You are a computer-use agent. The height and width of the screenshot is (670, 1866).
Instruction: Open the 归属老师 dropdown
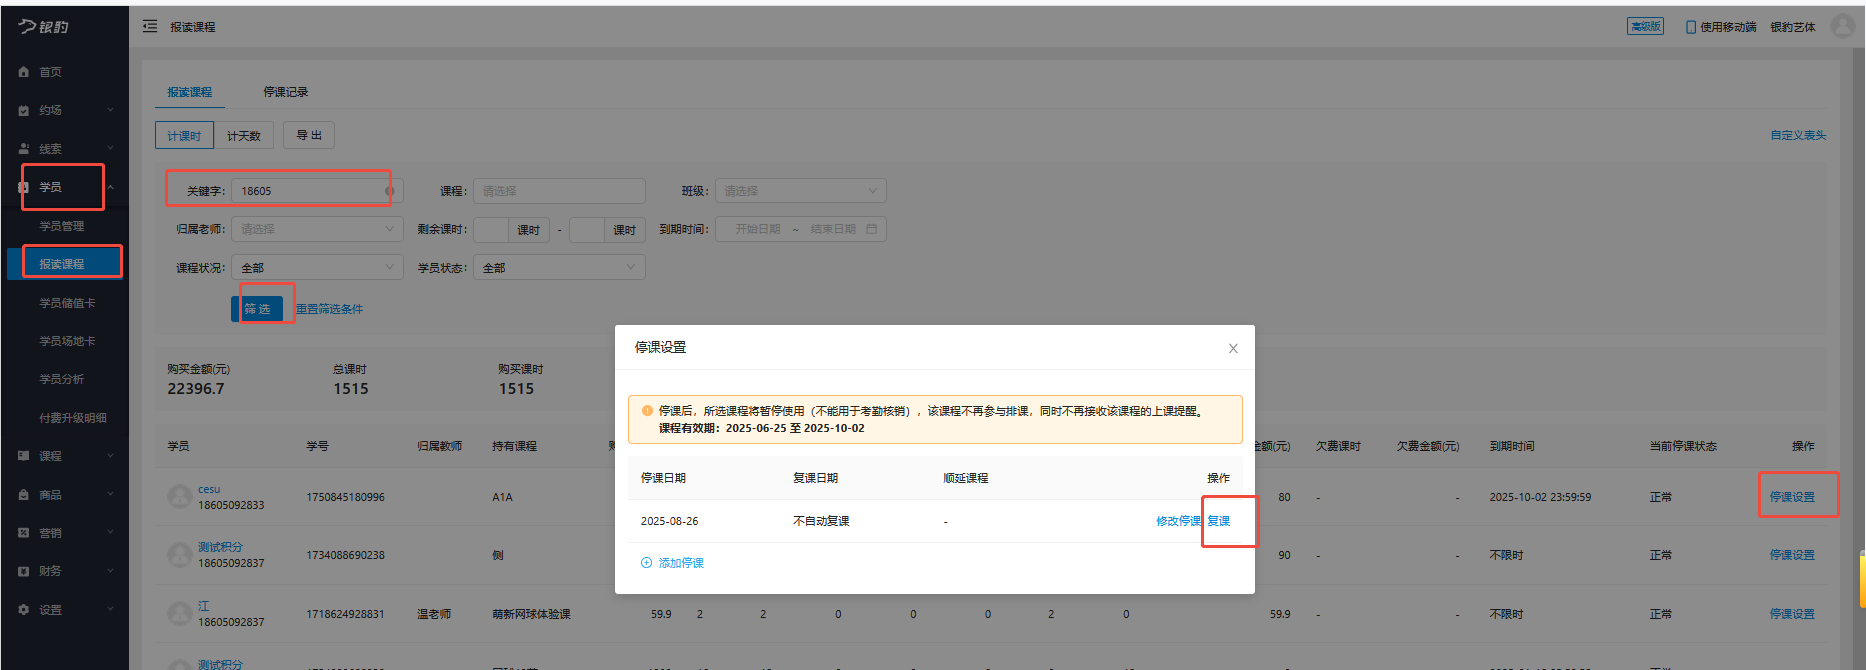(x=317, y=229)
